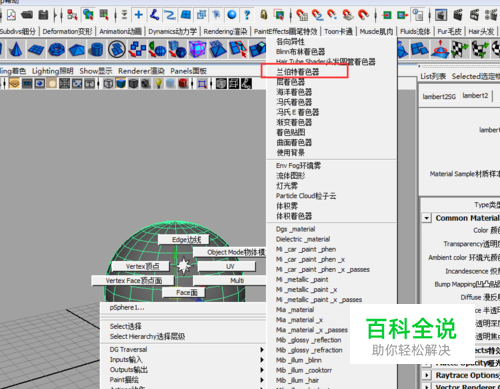Open the Lighting viewport menu
This screenshot has height=389, width=500.
point(53,71)
